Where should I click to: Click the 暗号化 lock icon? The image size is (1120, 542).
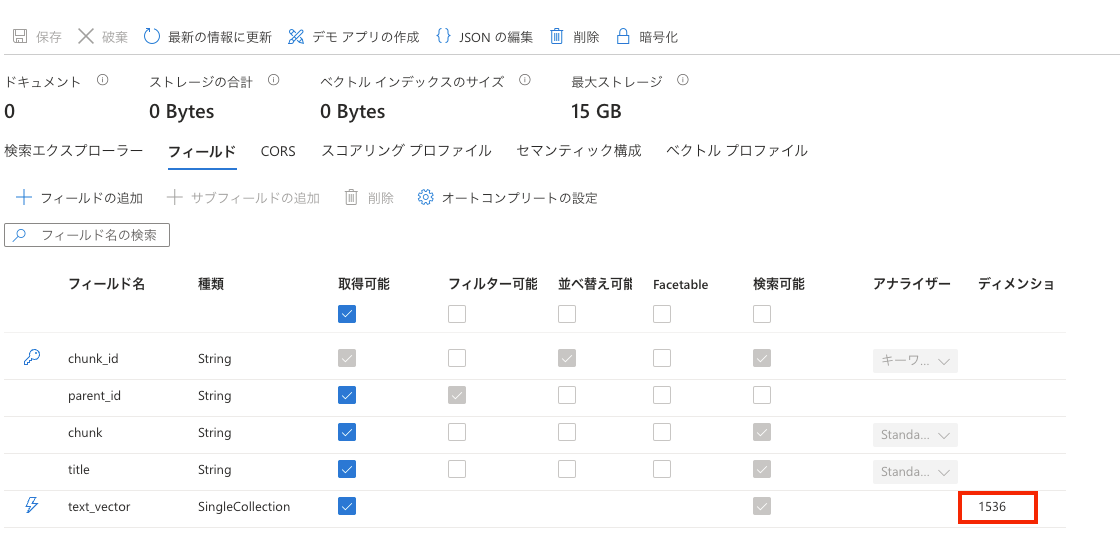[623, 37]
